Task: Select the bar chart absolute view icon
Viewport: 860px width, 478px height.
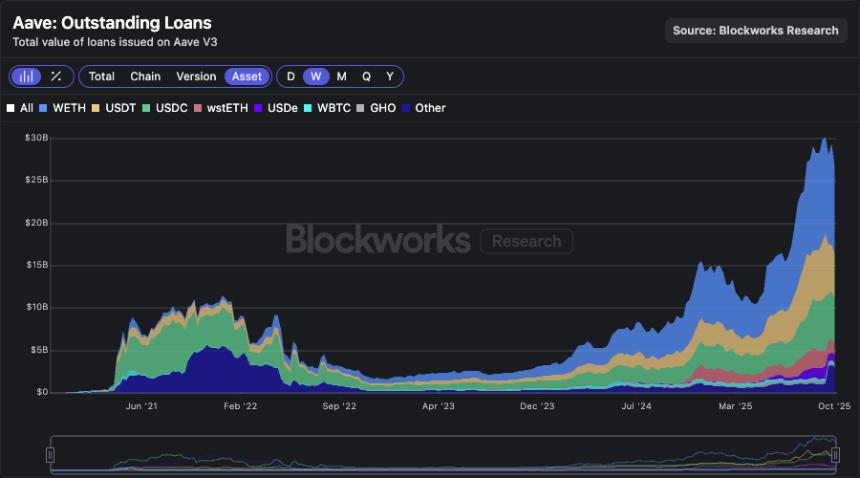Action: pos(26,76)
